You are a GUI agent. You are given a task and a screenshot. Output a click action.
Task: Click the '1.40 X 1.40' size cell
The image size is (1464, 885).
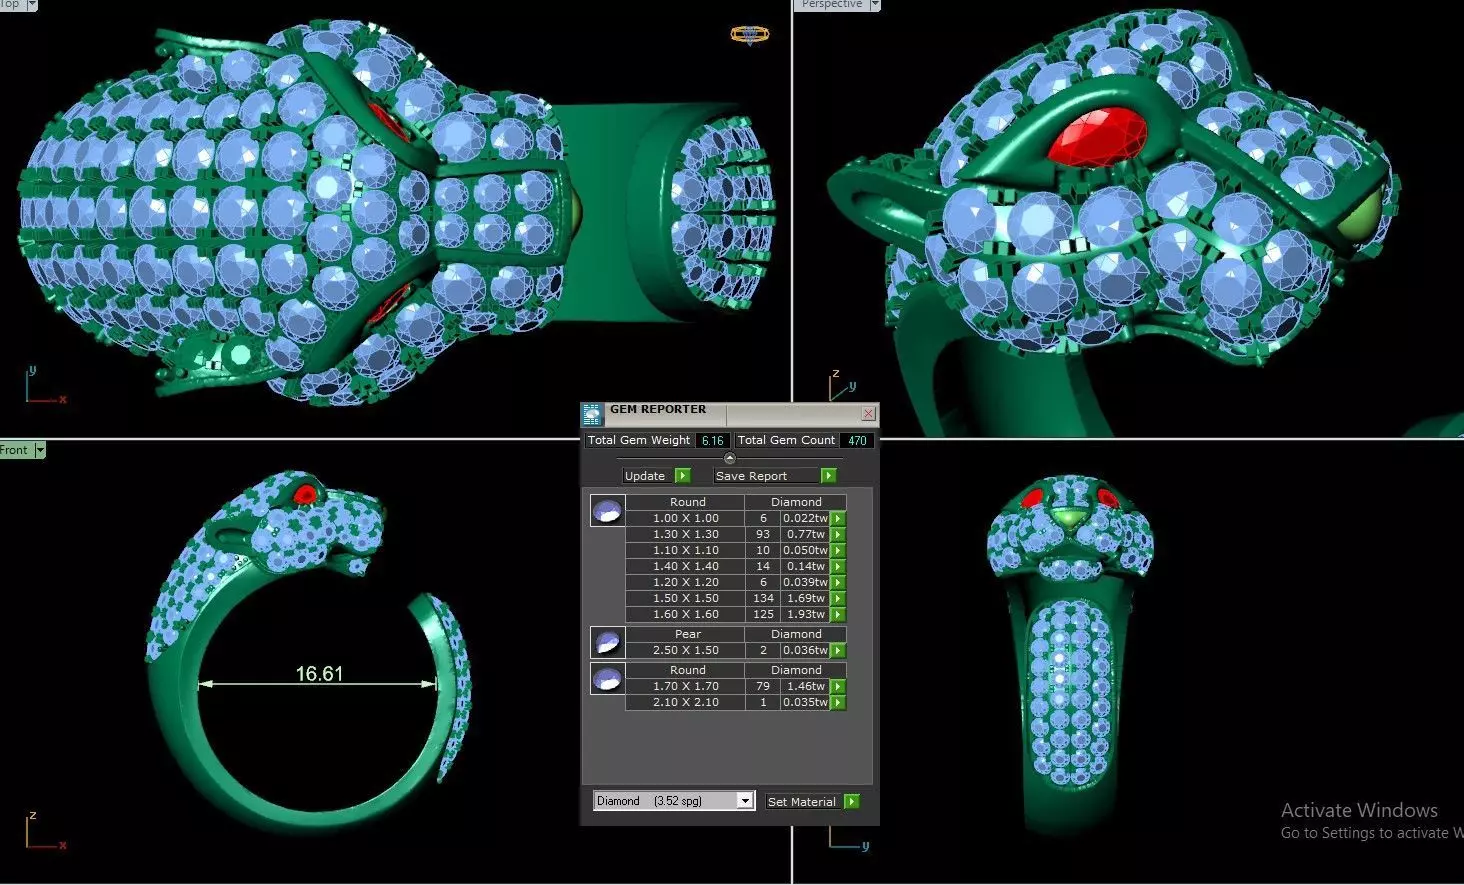click(x=685, y=566)
